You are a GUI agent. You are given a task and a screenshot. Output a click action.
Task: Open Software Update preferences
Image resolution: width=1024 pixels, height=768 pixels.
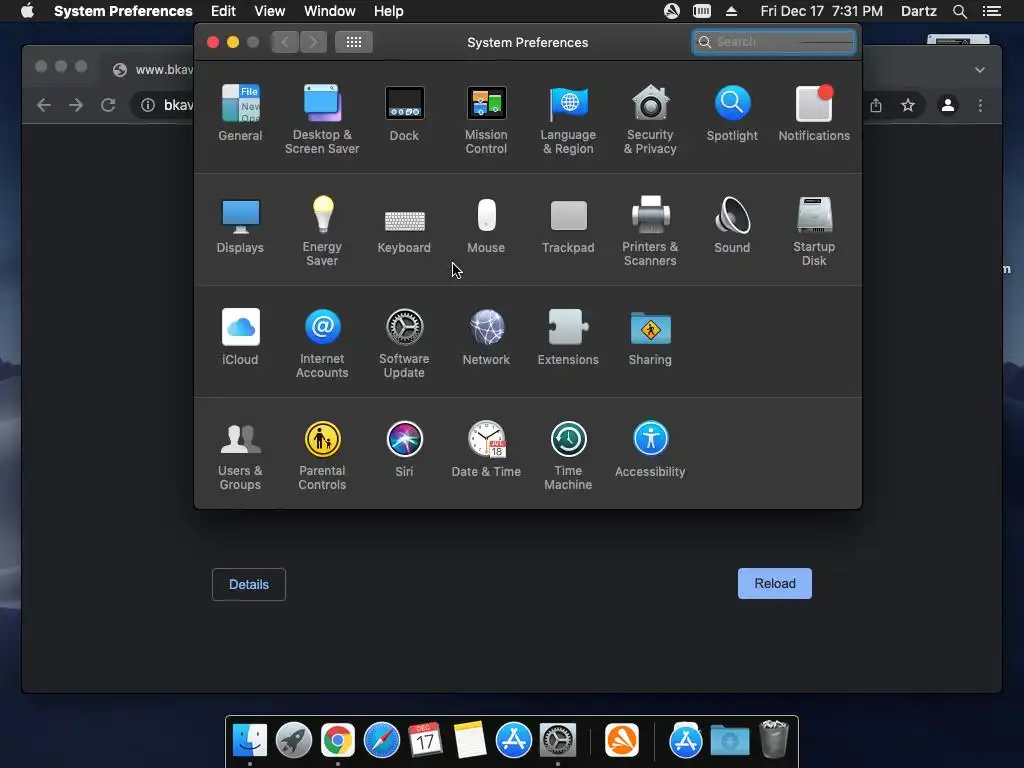tap(404, 344)
